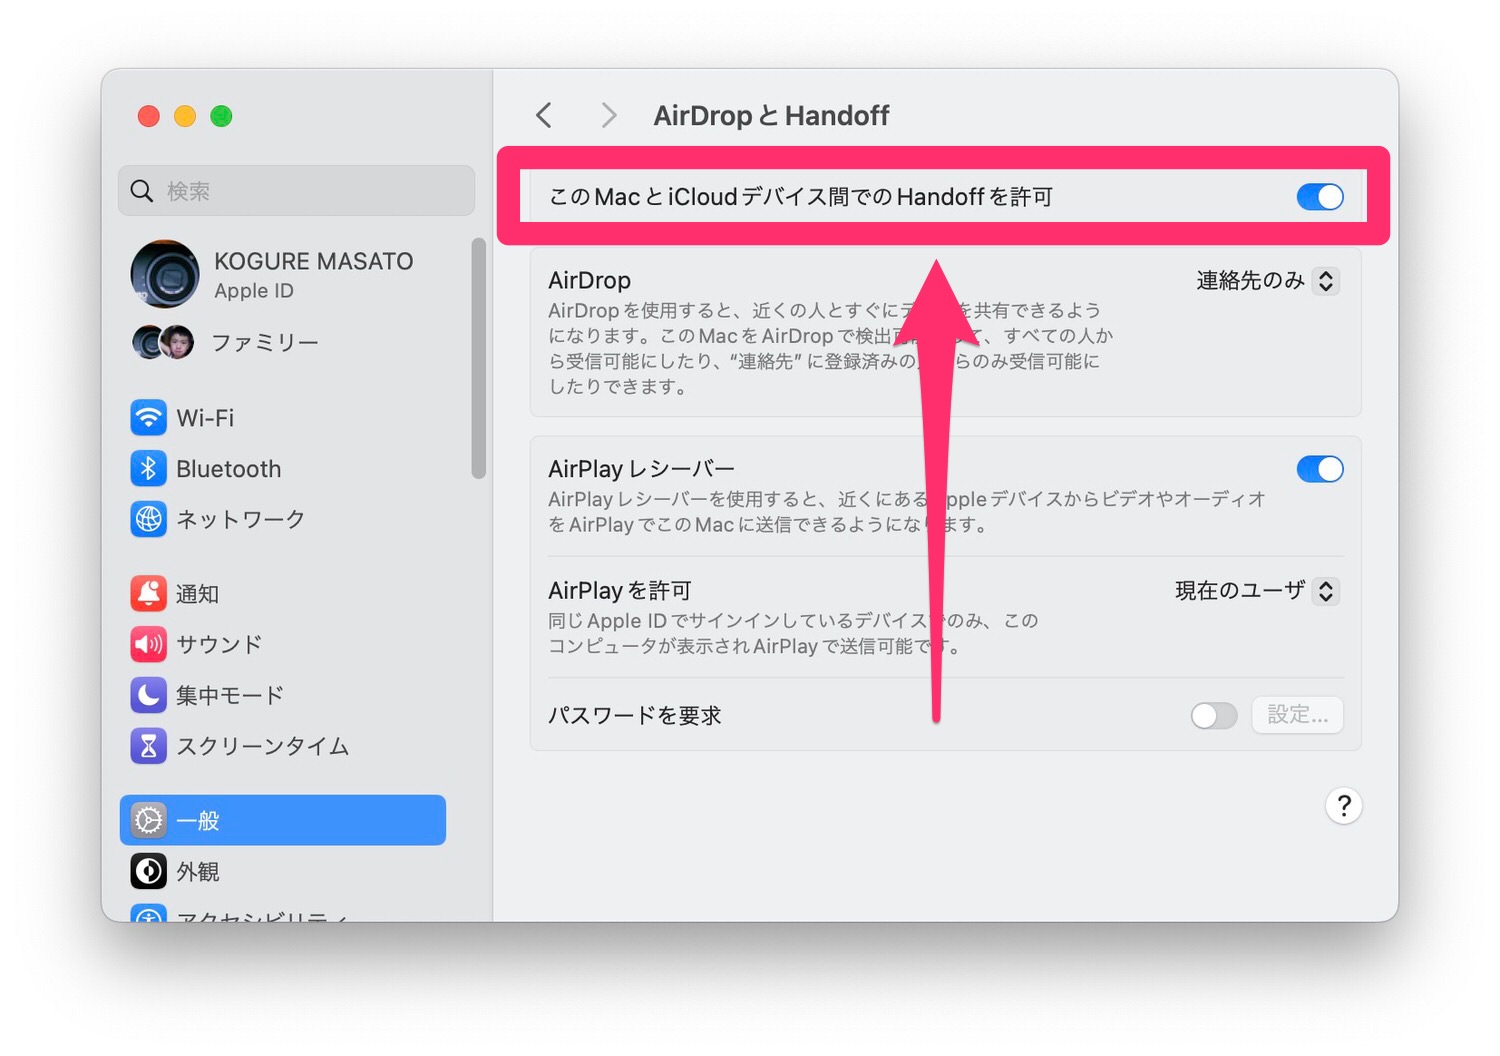Click the AirPlay レシーバー heading text
Image resolution: width=1500 pixels, height=1056 pixels.
coord(641,468)
